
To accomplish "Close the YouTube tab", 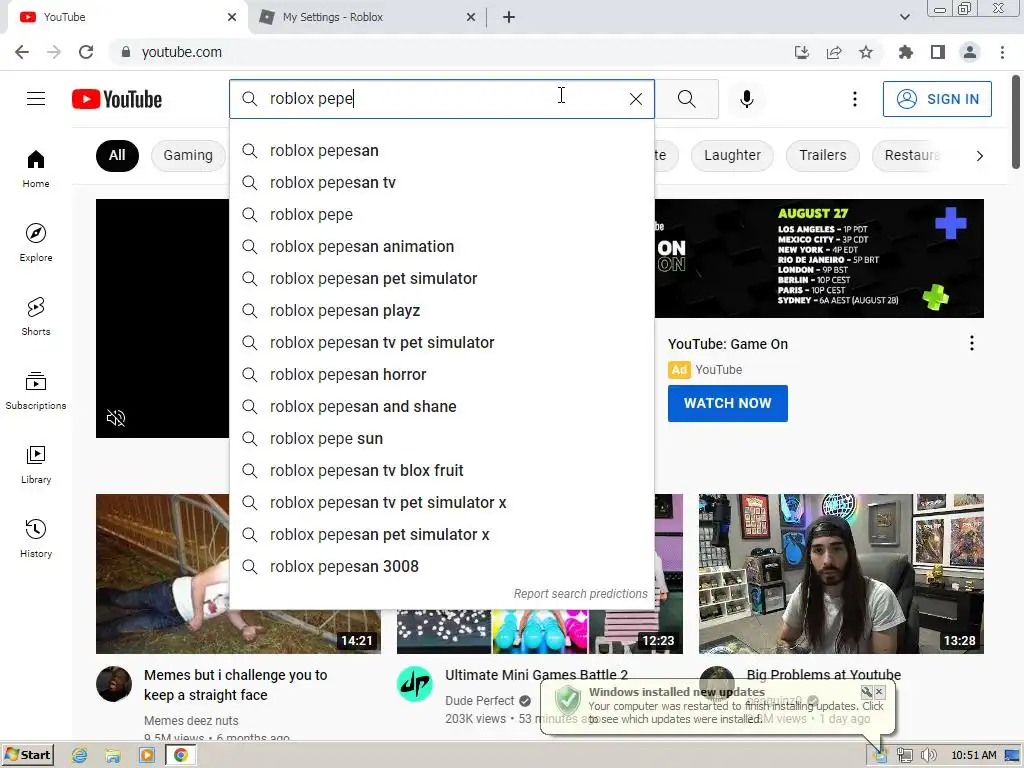I will (231, 17).
